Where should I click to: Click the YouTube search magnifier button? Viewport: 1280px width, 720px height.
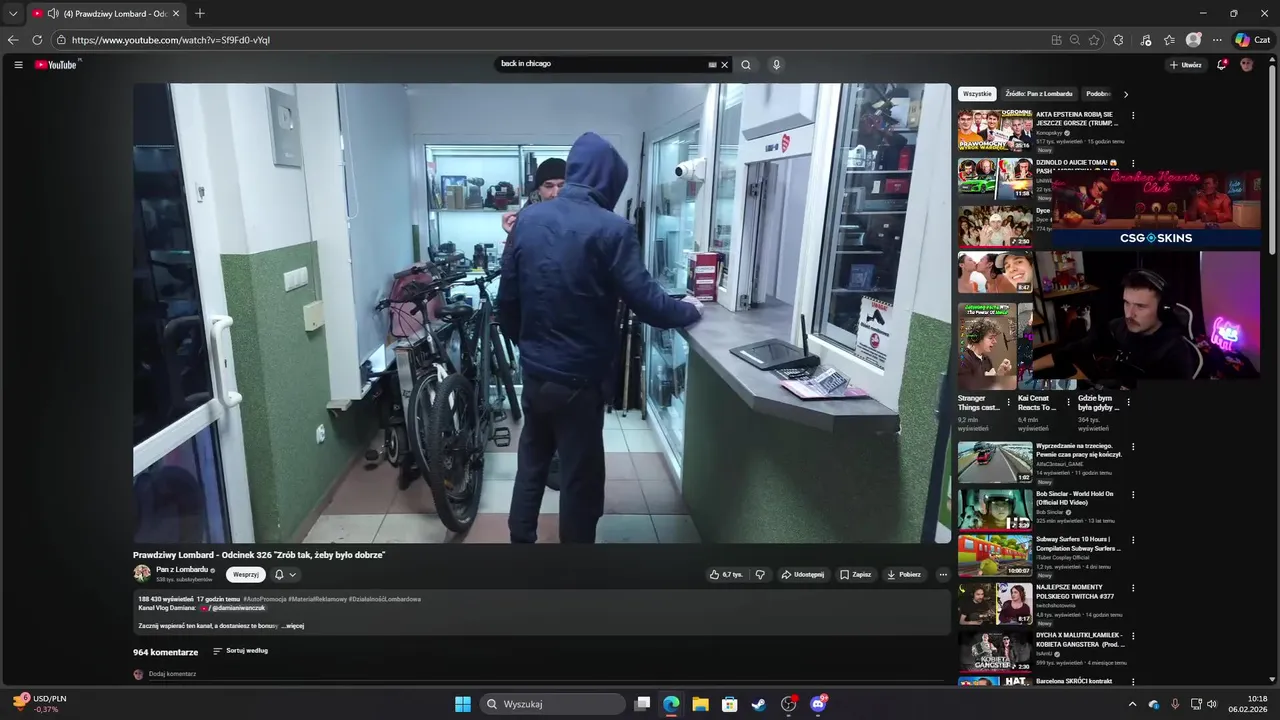point(746,65)
